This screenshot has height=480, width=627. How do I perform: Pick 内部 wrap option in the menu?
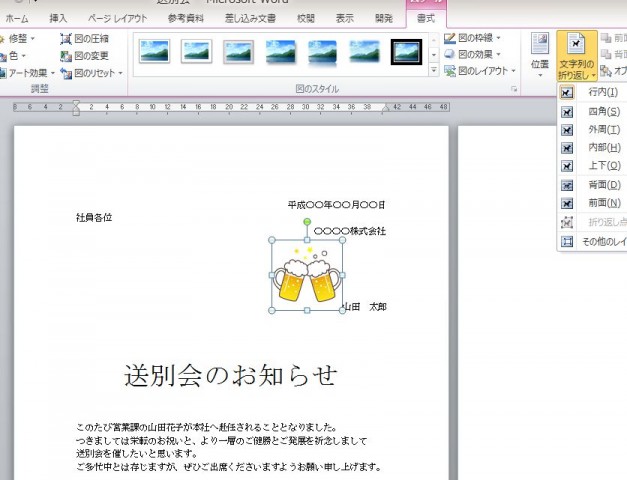pyautogui.click(x=603, y=148)
